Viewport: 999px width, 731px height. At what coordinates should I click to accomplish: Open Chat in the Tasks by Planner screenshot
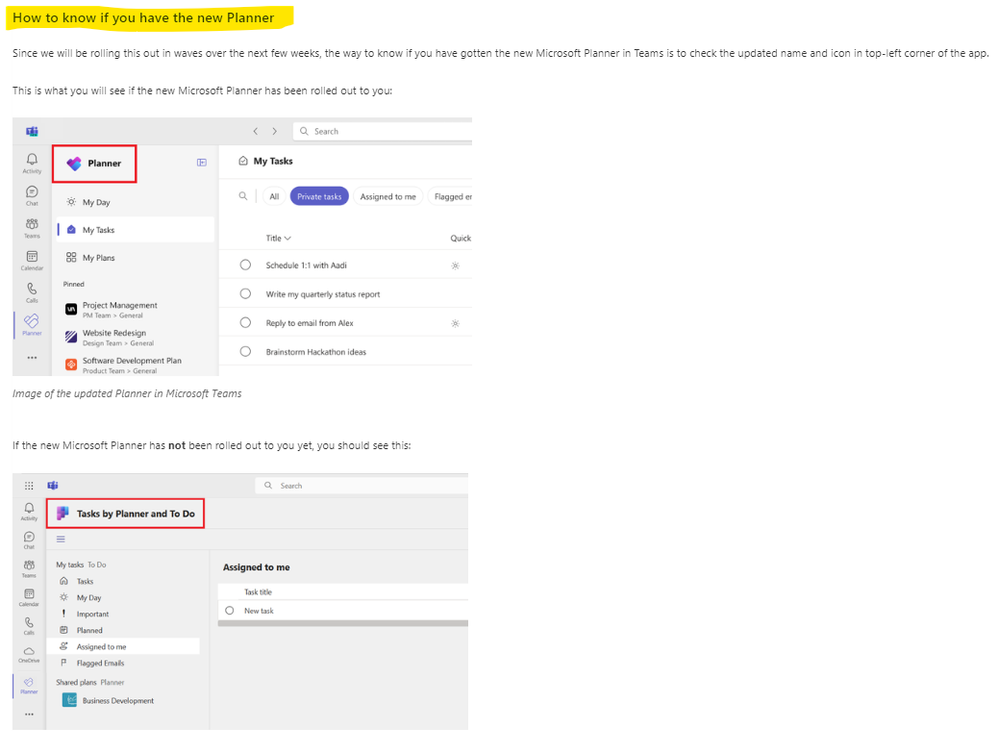(x=29, y=540)
